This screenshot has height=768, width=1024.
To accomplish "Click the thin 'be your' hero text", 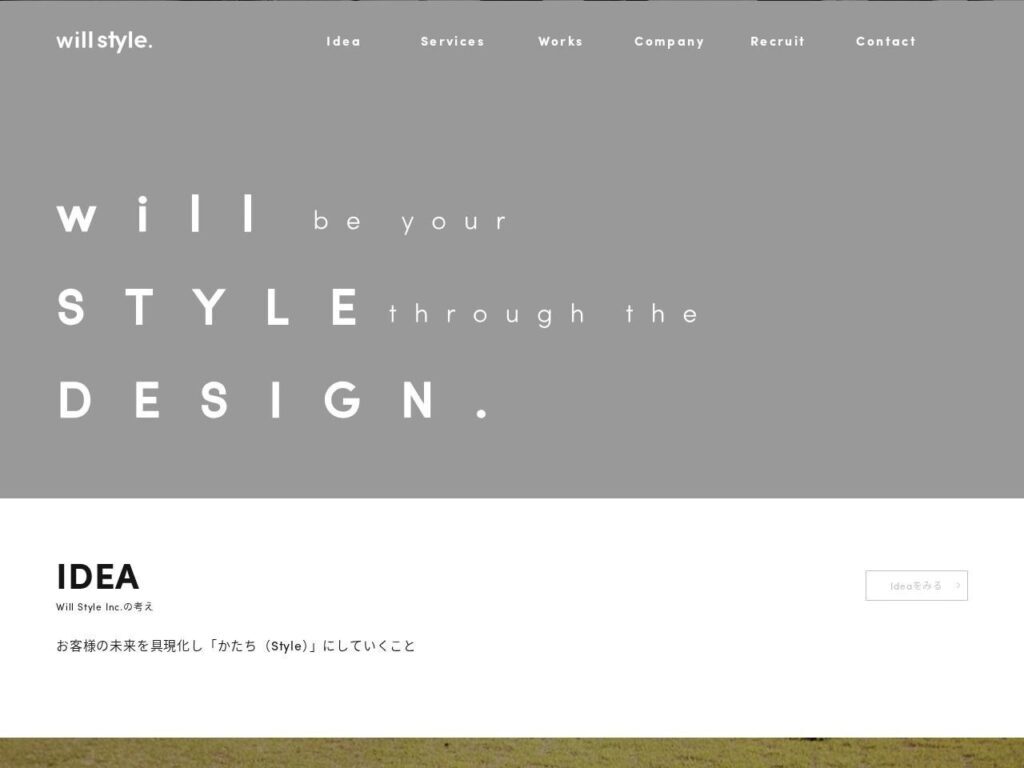I will coord(409,221).
